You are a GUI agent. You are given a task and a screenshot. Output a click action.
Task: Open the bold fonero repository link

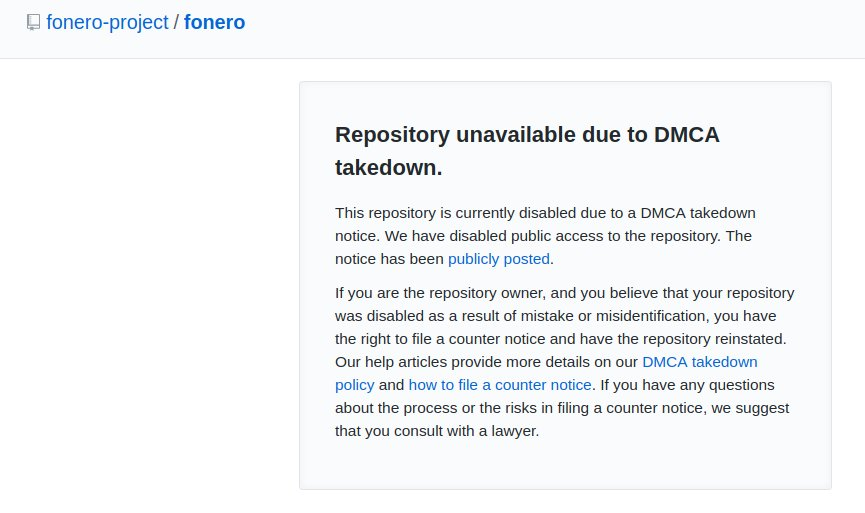coord(214,21)
